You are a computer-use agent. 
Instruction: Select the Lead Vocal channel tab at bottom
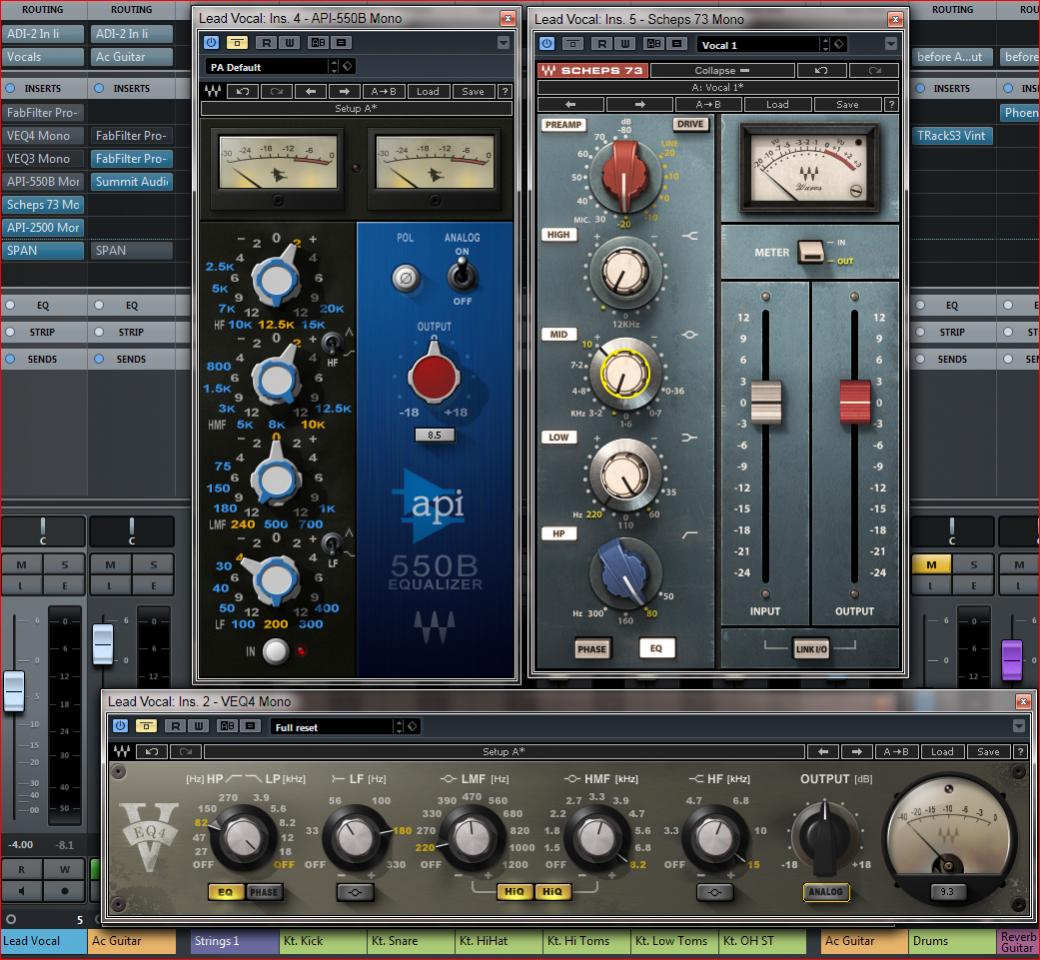tap(43, 941)
